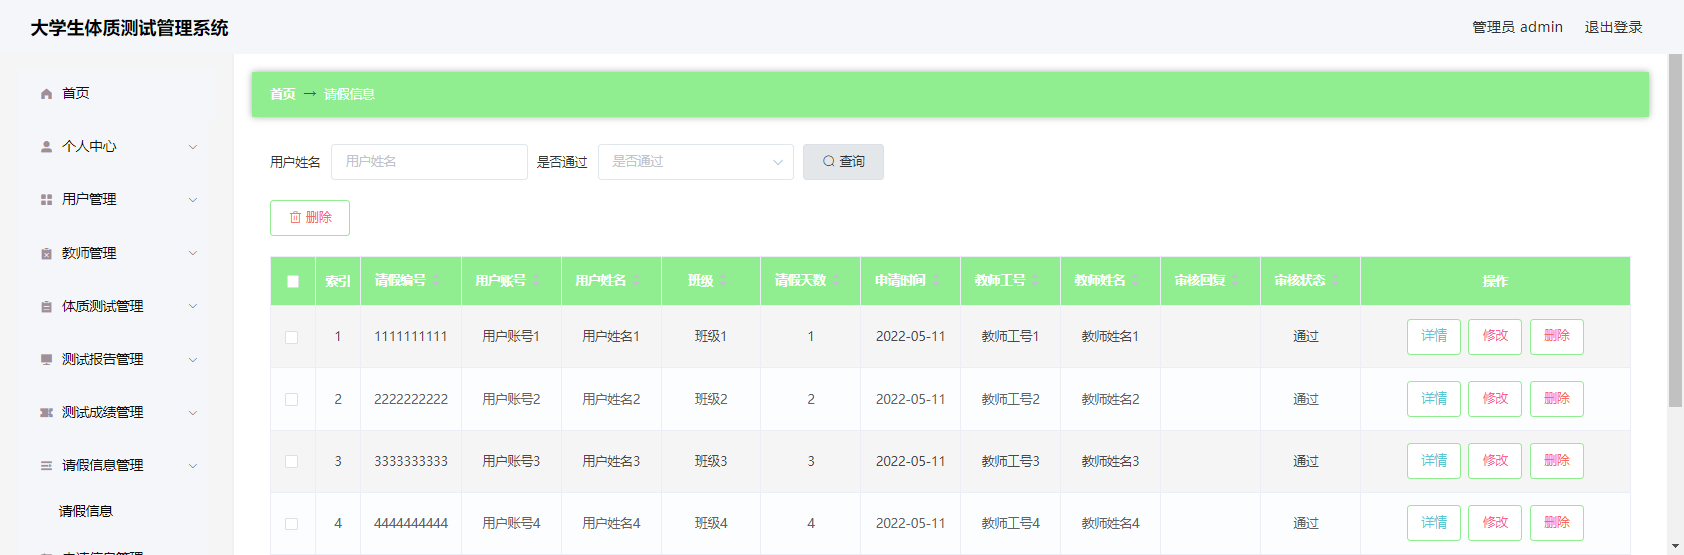Viewport: 1684px width, 555px height.
Task: Sort by 请假编号 column arrows
Action: pyautogui.click(x=436, y=281)
